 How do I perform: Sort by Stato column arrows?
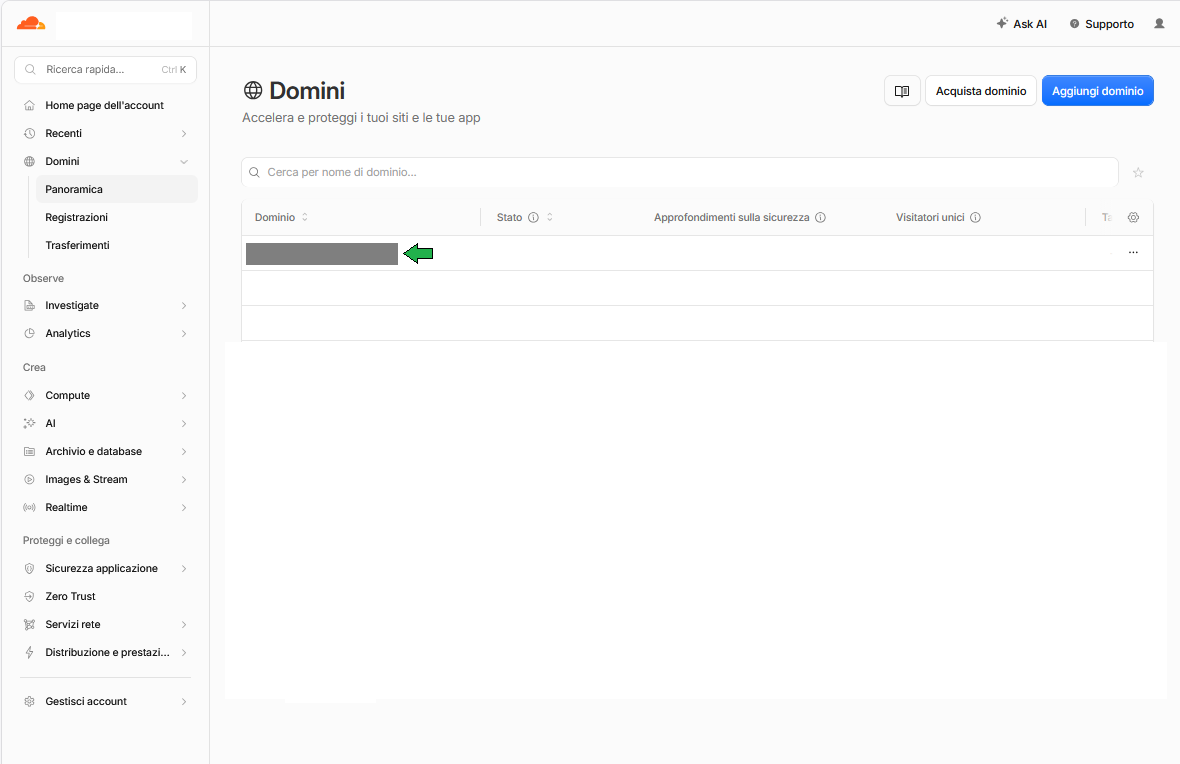pos(550,218)
